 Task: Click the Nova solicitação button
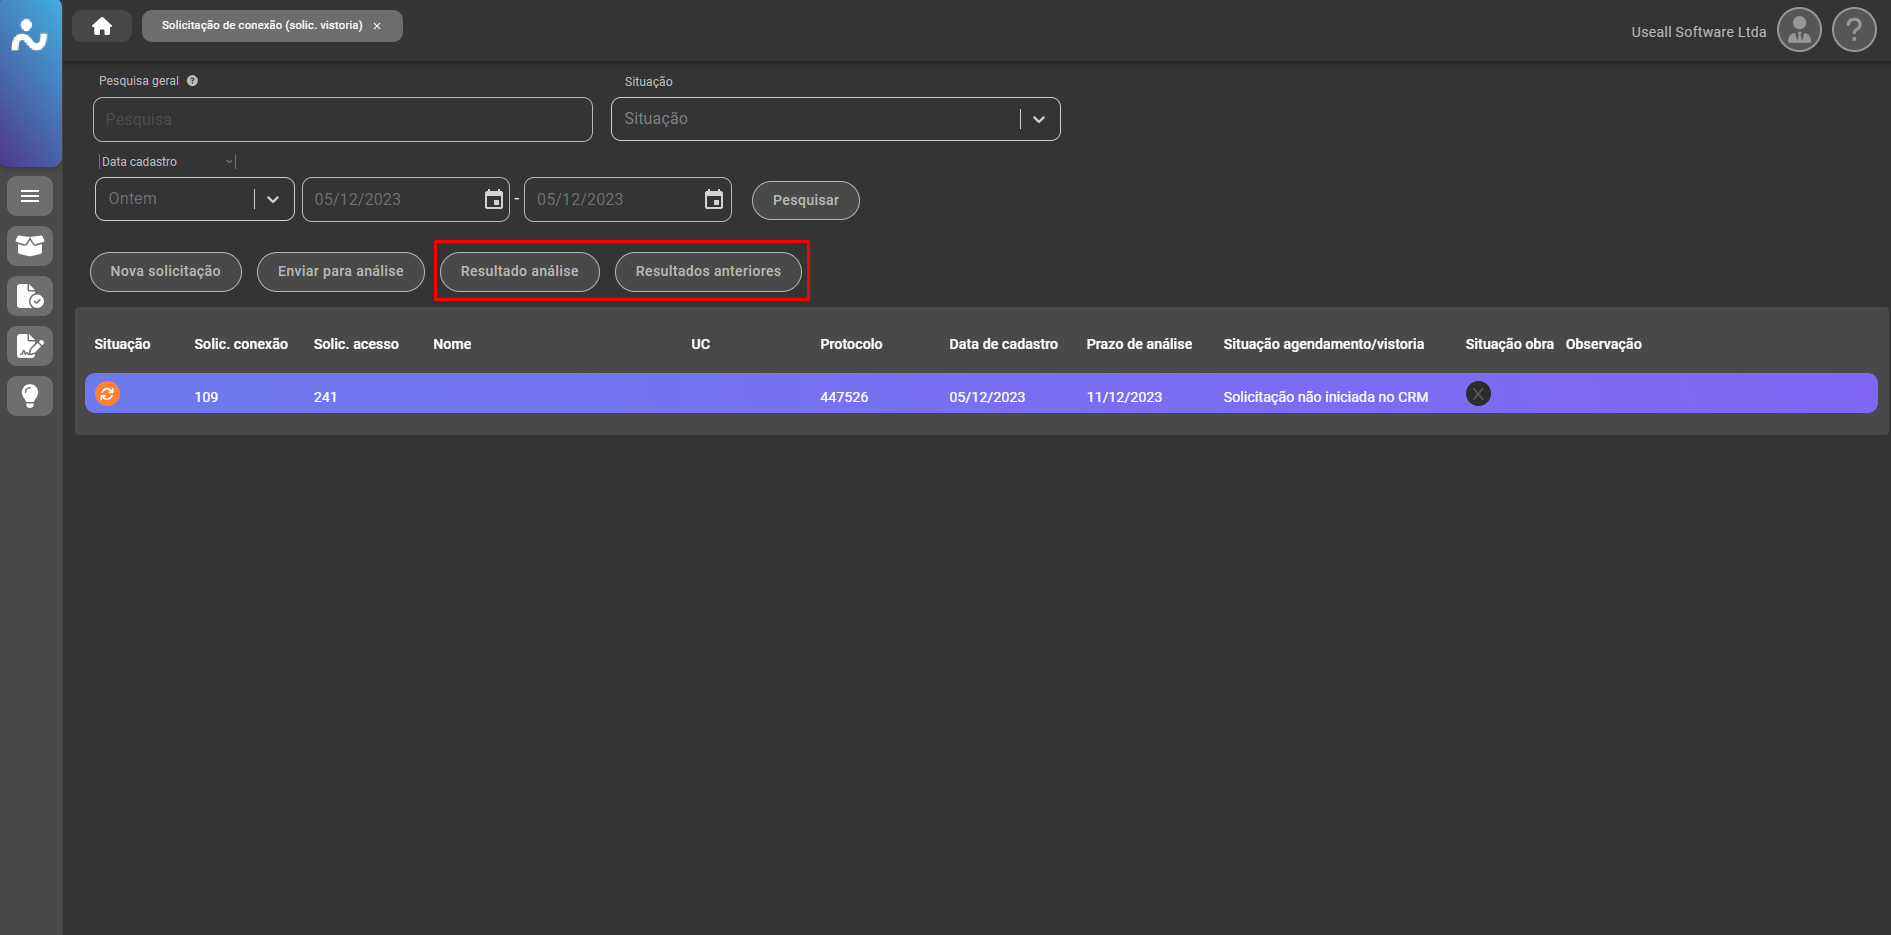pos(166,272)
